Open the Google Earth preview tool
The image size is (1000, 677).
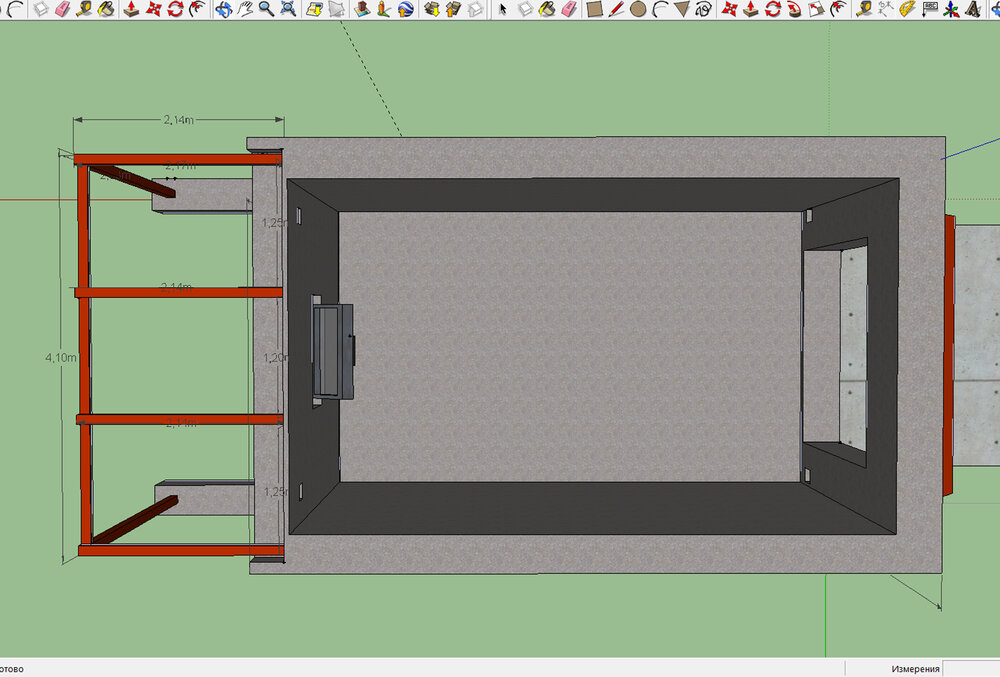[405, 9]
